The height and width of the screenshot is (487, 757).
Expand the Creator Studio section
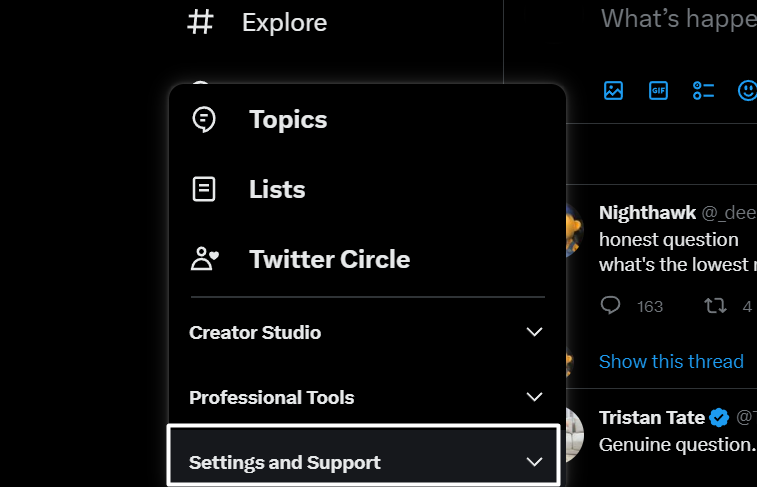534,332
